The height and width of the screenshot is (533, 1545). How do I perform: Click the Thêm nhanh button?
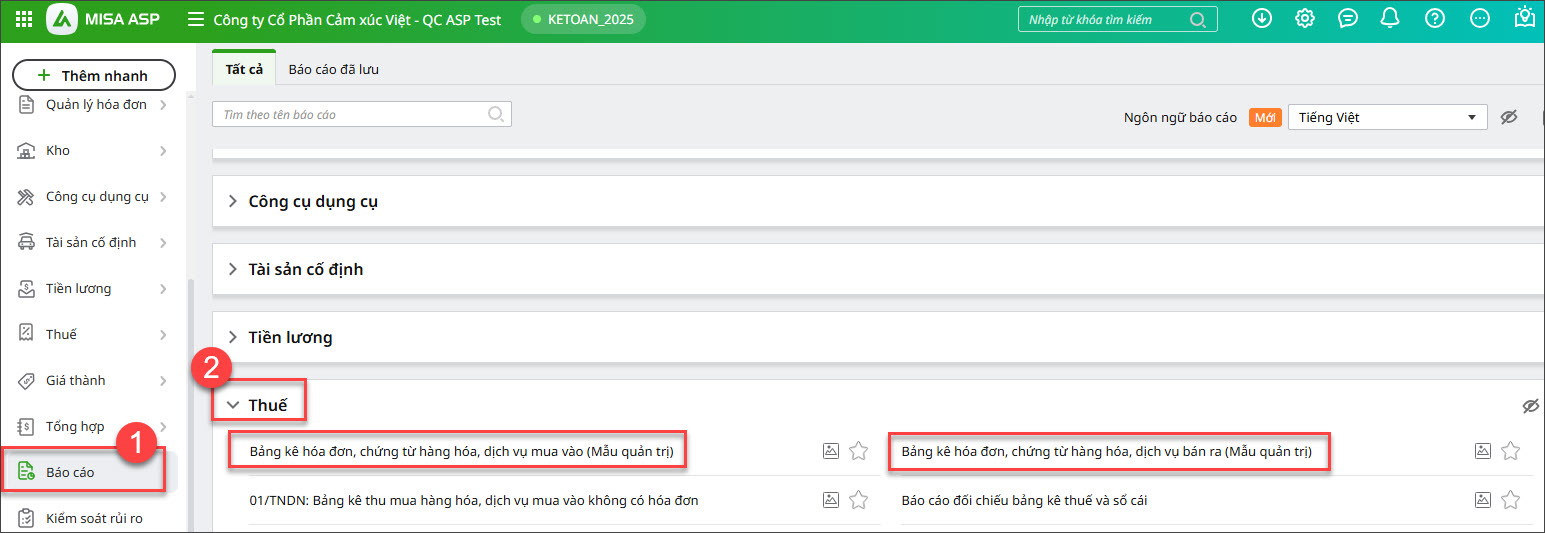94,75
